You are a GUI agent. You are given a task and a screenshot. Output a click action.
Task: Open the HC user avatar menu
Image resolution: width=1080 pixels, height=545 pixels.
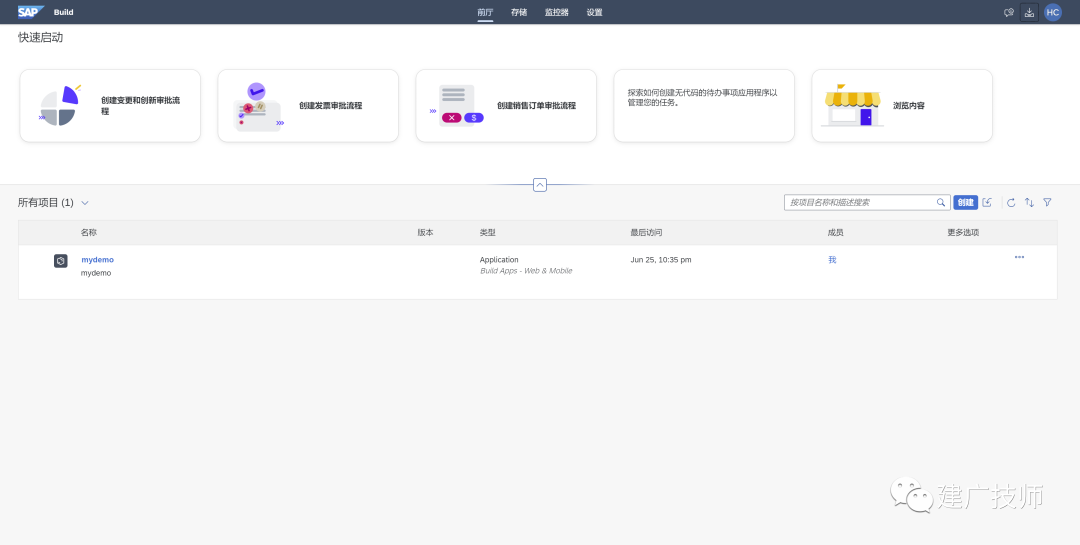tap(1052, 12)
